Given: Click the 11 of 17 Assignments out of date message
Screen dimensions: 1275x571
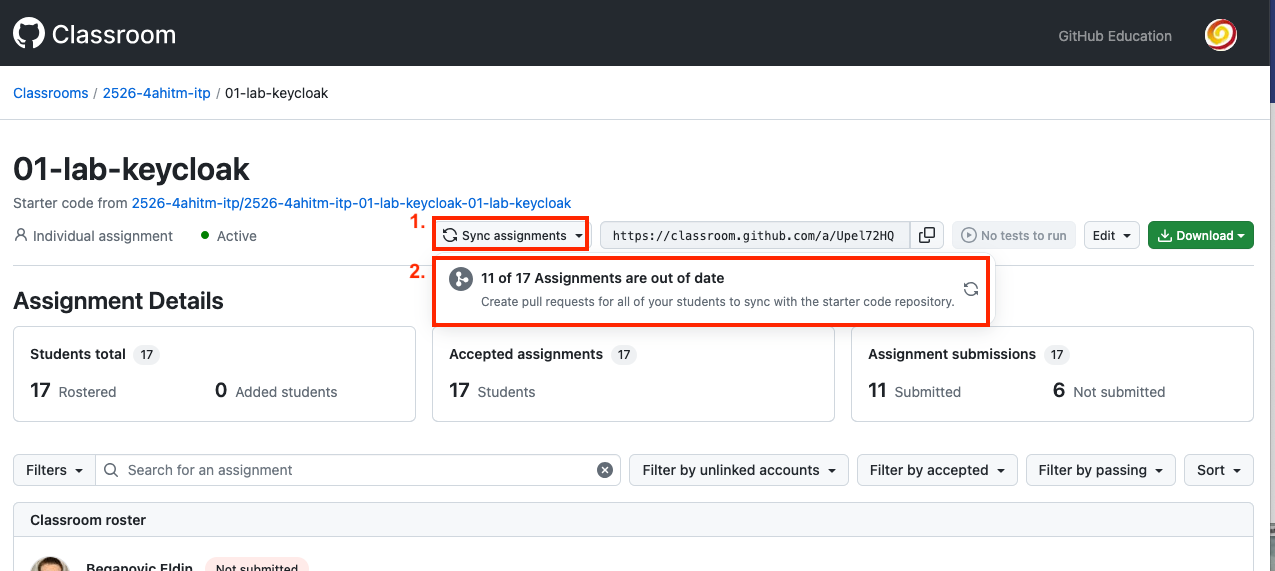Looking at the screenshot, I should tap(602, 278).
